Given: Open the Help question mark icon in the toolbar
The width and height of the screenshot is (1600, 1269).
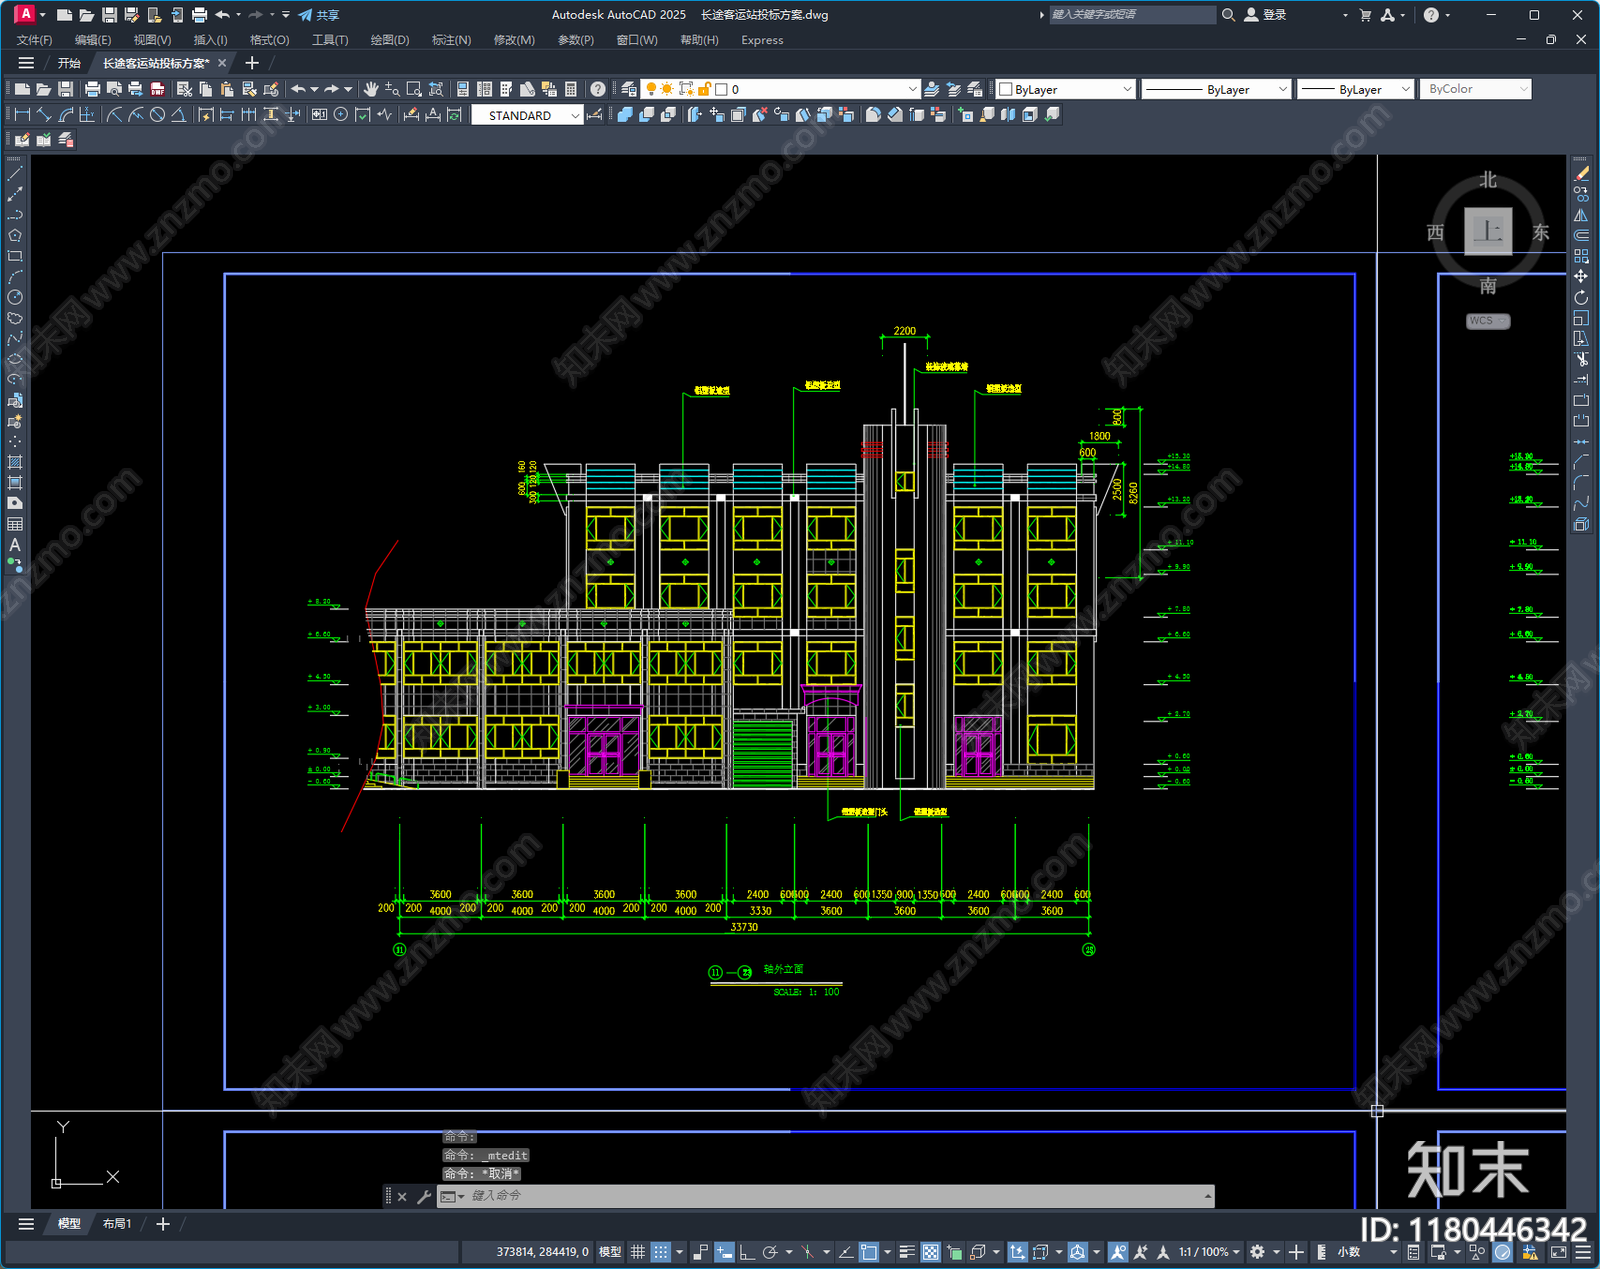Looking at the screenshot, I should pyautogui.click(x=597, y=89).
